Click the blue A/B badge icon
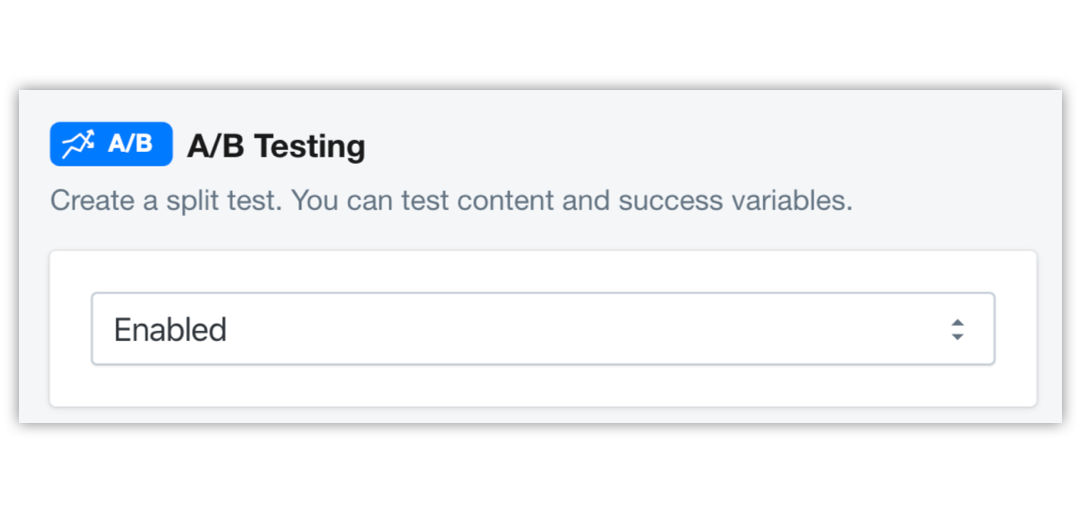This screenshot has width=1080, height=512. pyautogui.click(x=111, y=144)
